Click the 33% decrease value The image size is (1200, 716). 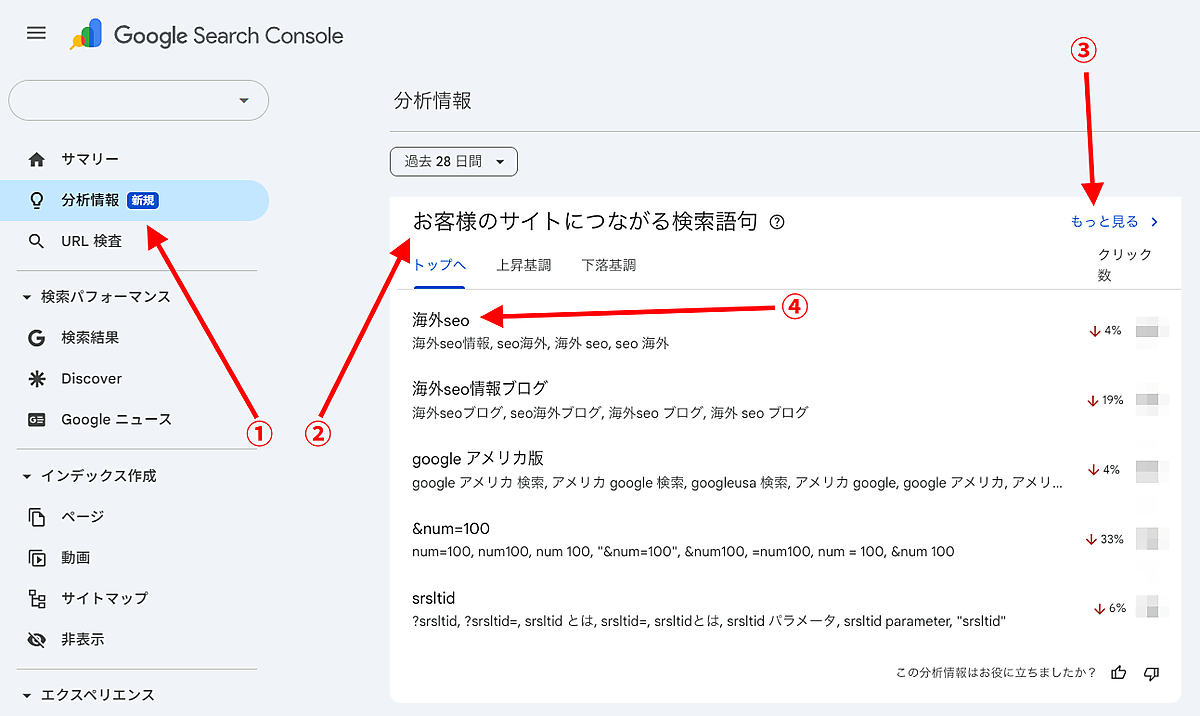coord(1105,539)
